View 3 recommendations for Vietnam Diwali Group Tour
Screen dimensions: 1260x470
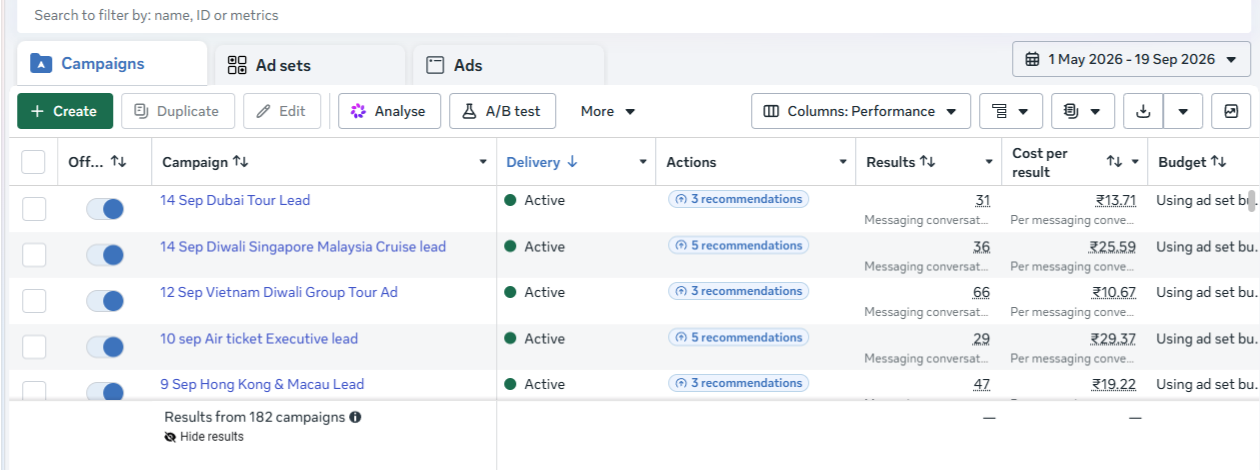point(738,291)
